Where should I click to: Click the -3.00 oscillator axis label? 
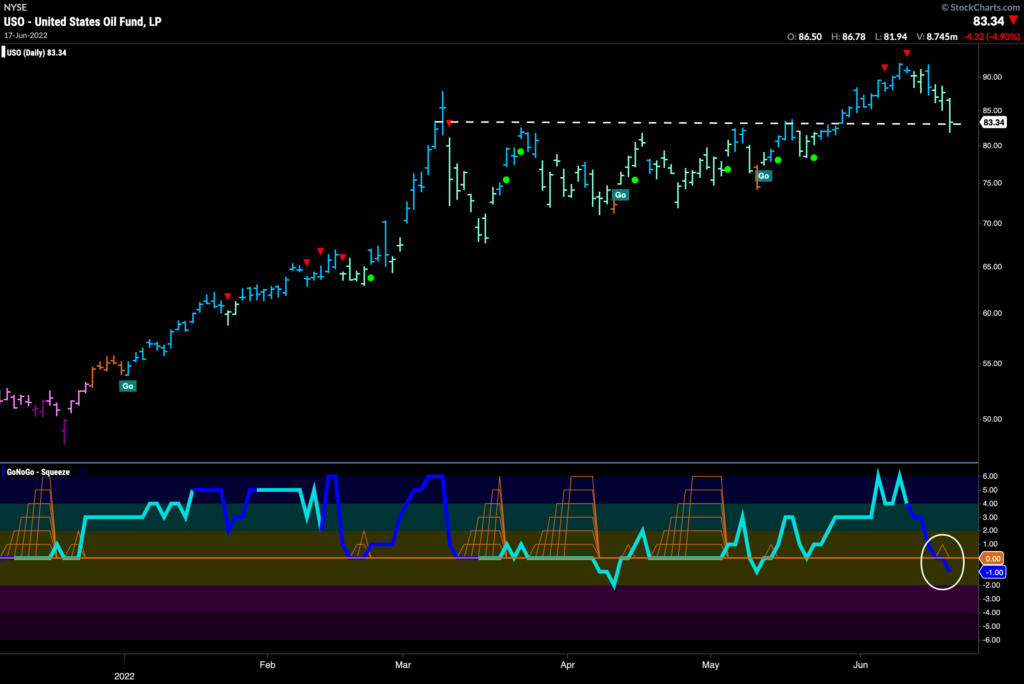990,599
